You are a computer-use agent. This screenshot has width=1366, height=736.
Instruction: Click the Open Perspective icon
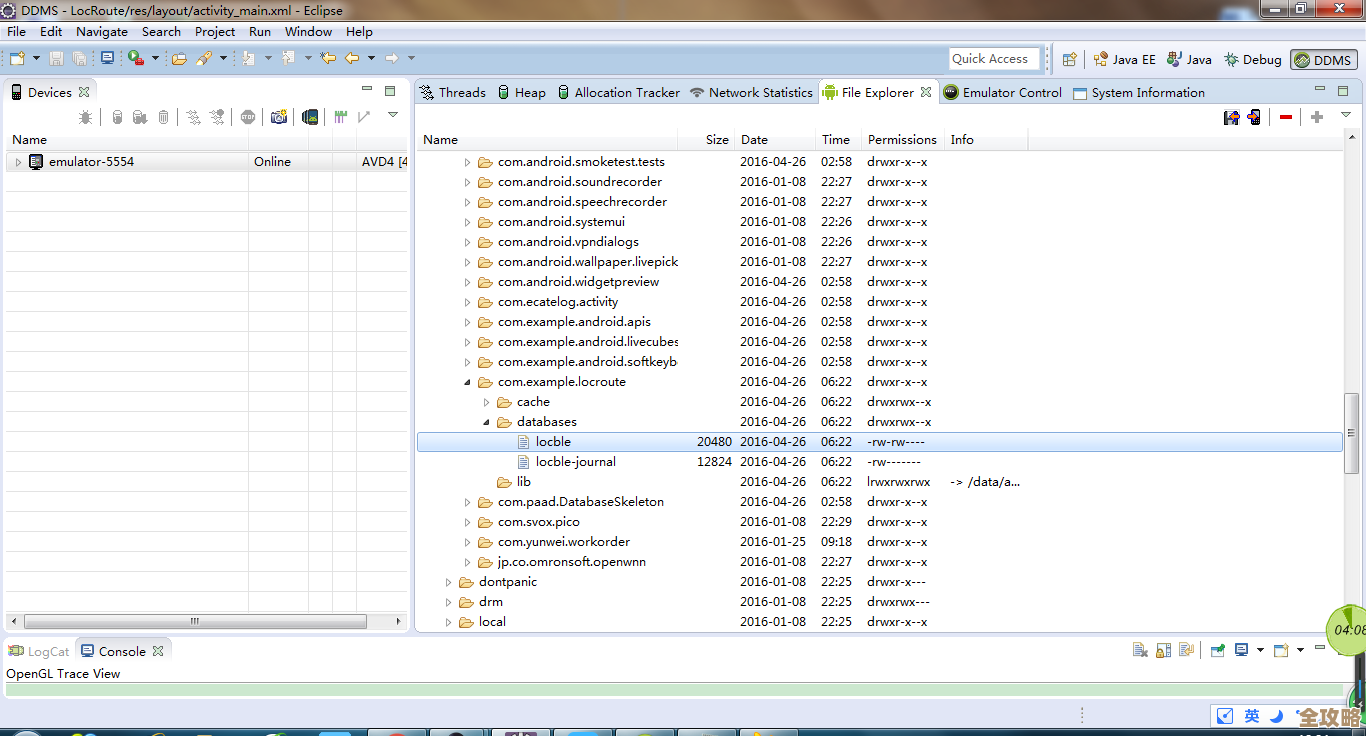(x=1069, y=59)
